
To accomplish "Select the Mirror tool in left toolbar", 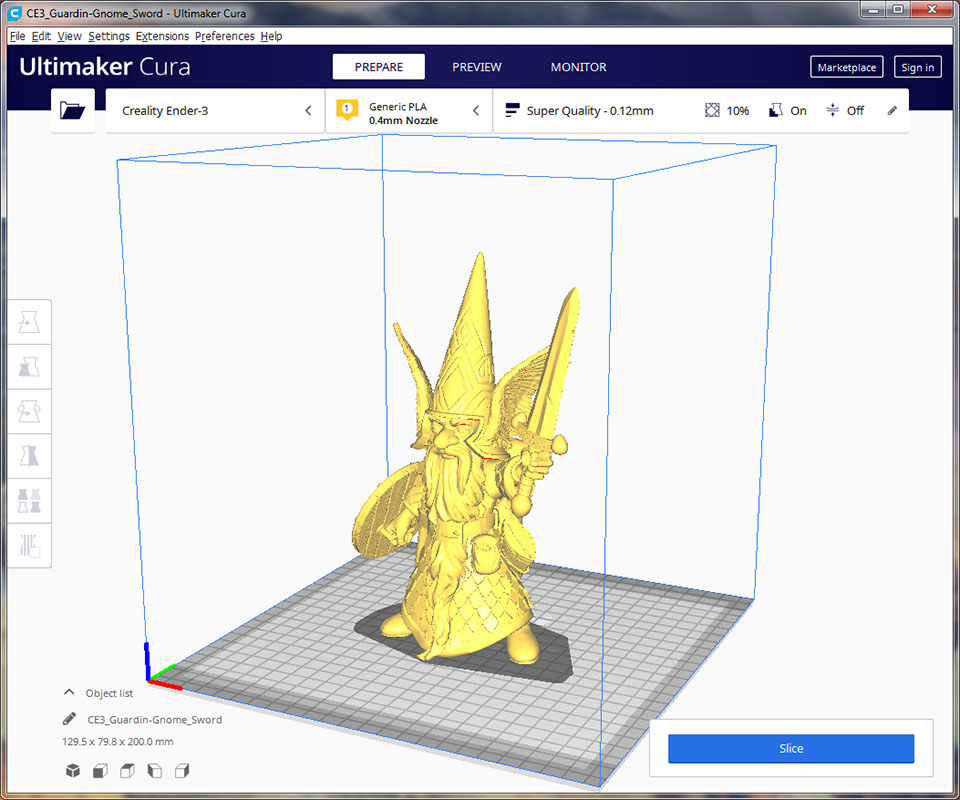I will [29, 456].
